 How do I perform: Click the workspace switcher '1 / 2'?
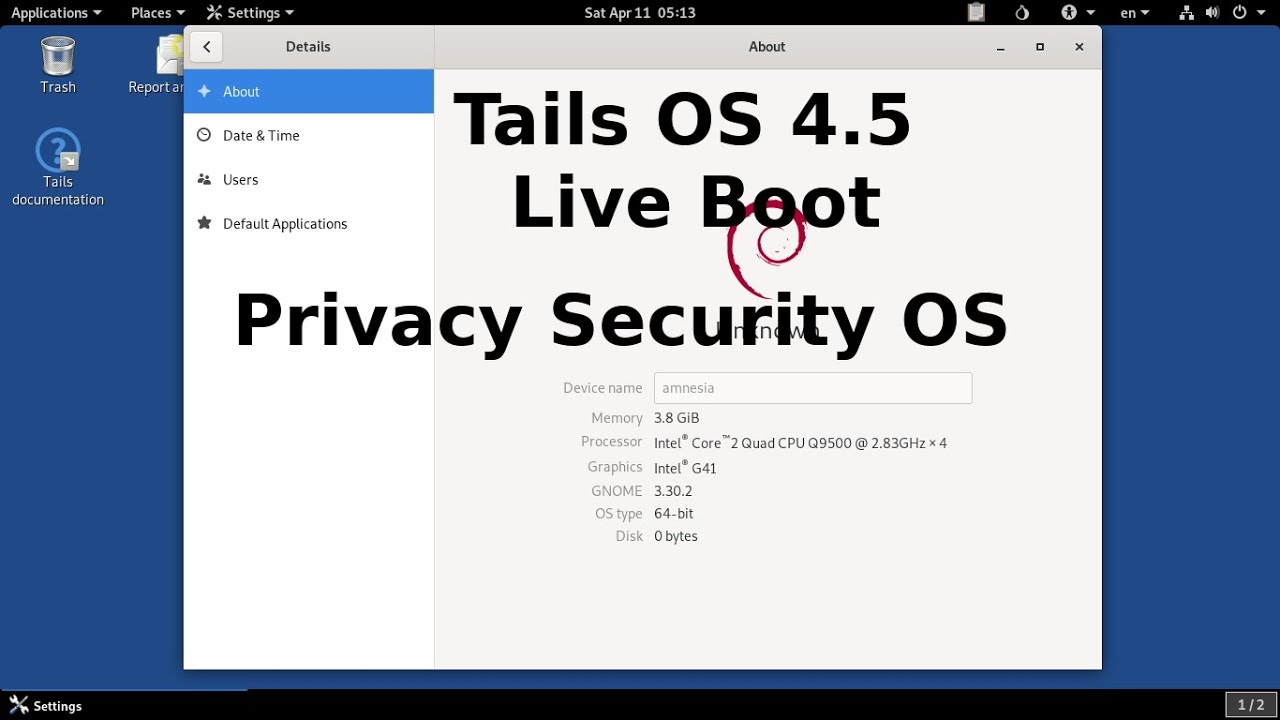point(1251,705)
